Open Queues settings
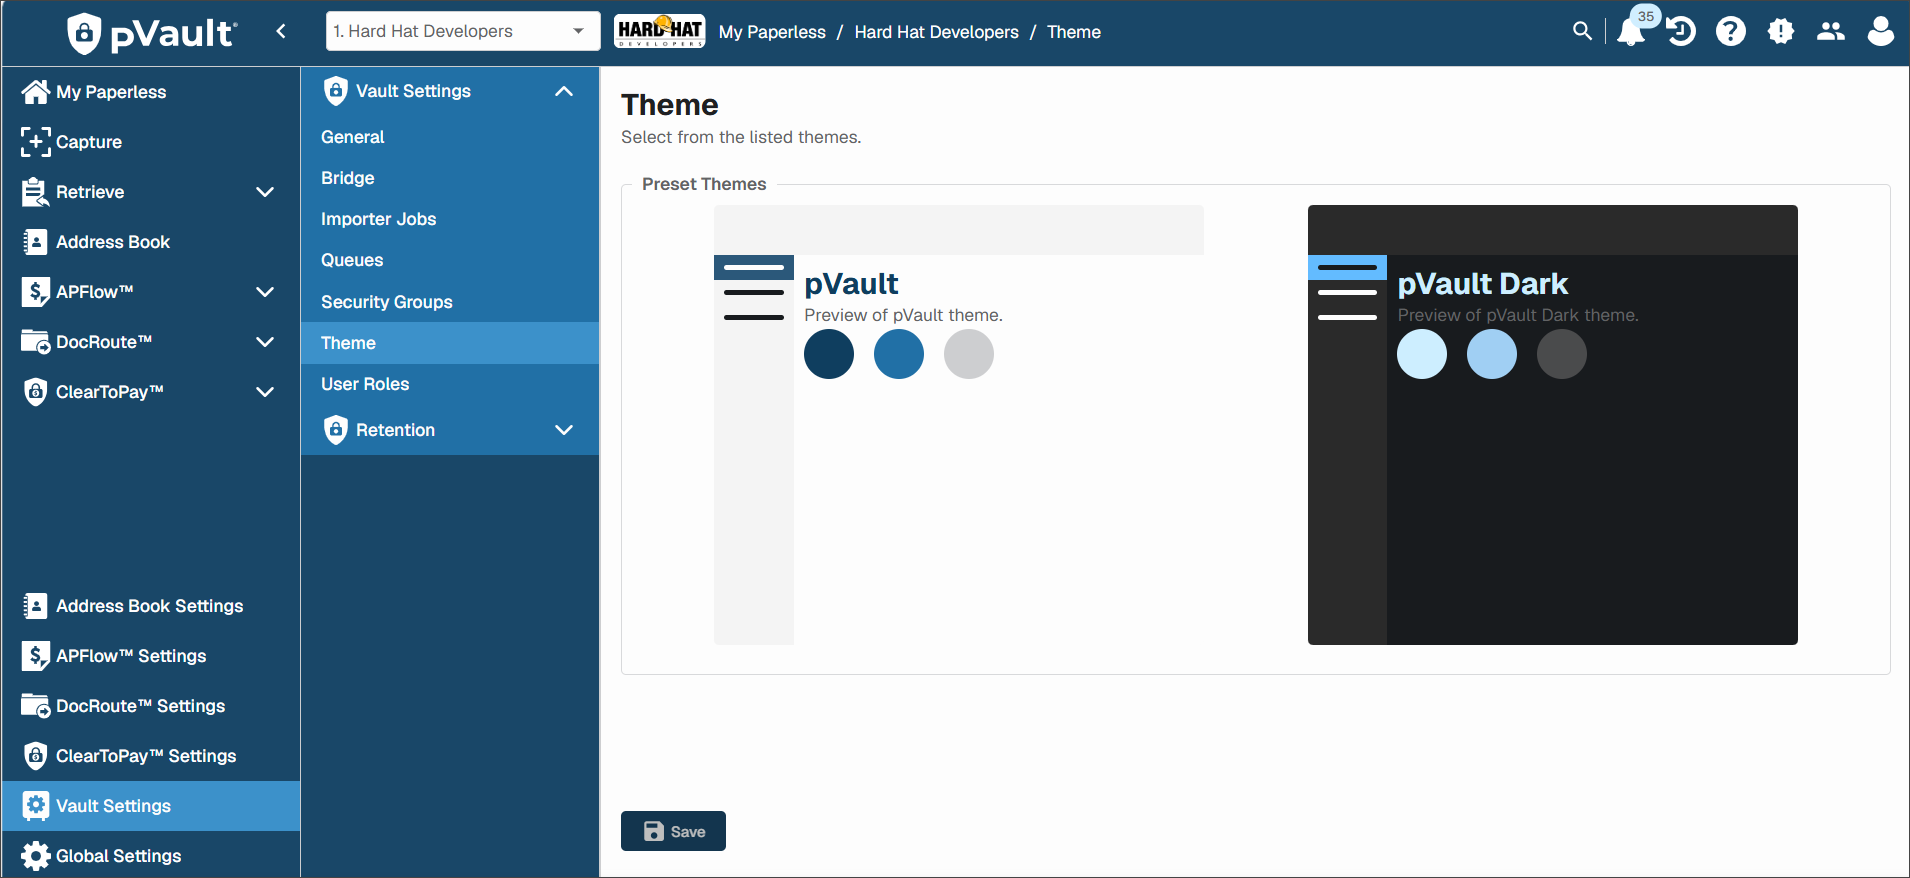The width and height of the screenshot is (1910, 878). [x=450, y=260]
